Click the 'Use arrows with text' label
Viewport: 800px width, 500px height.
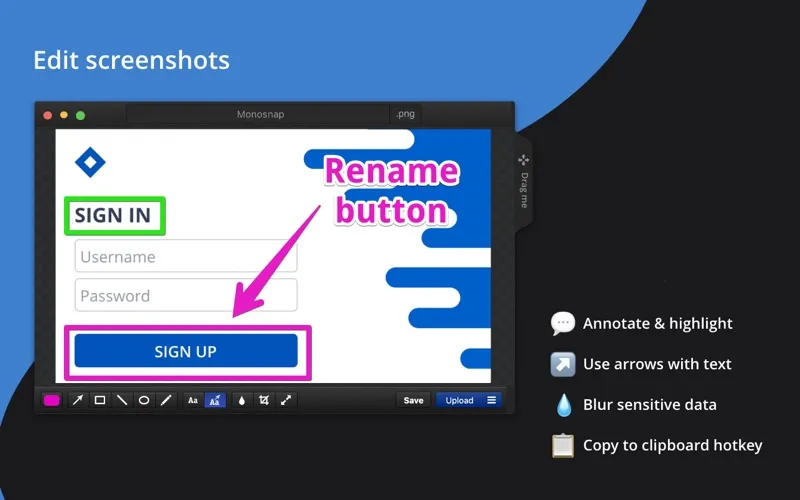pyautogui.click(x=657, y=364)
